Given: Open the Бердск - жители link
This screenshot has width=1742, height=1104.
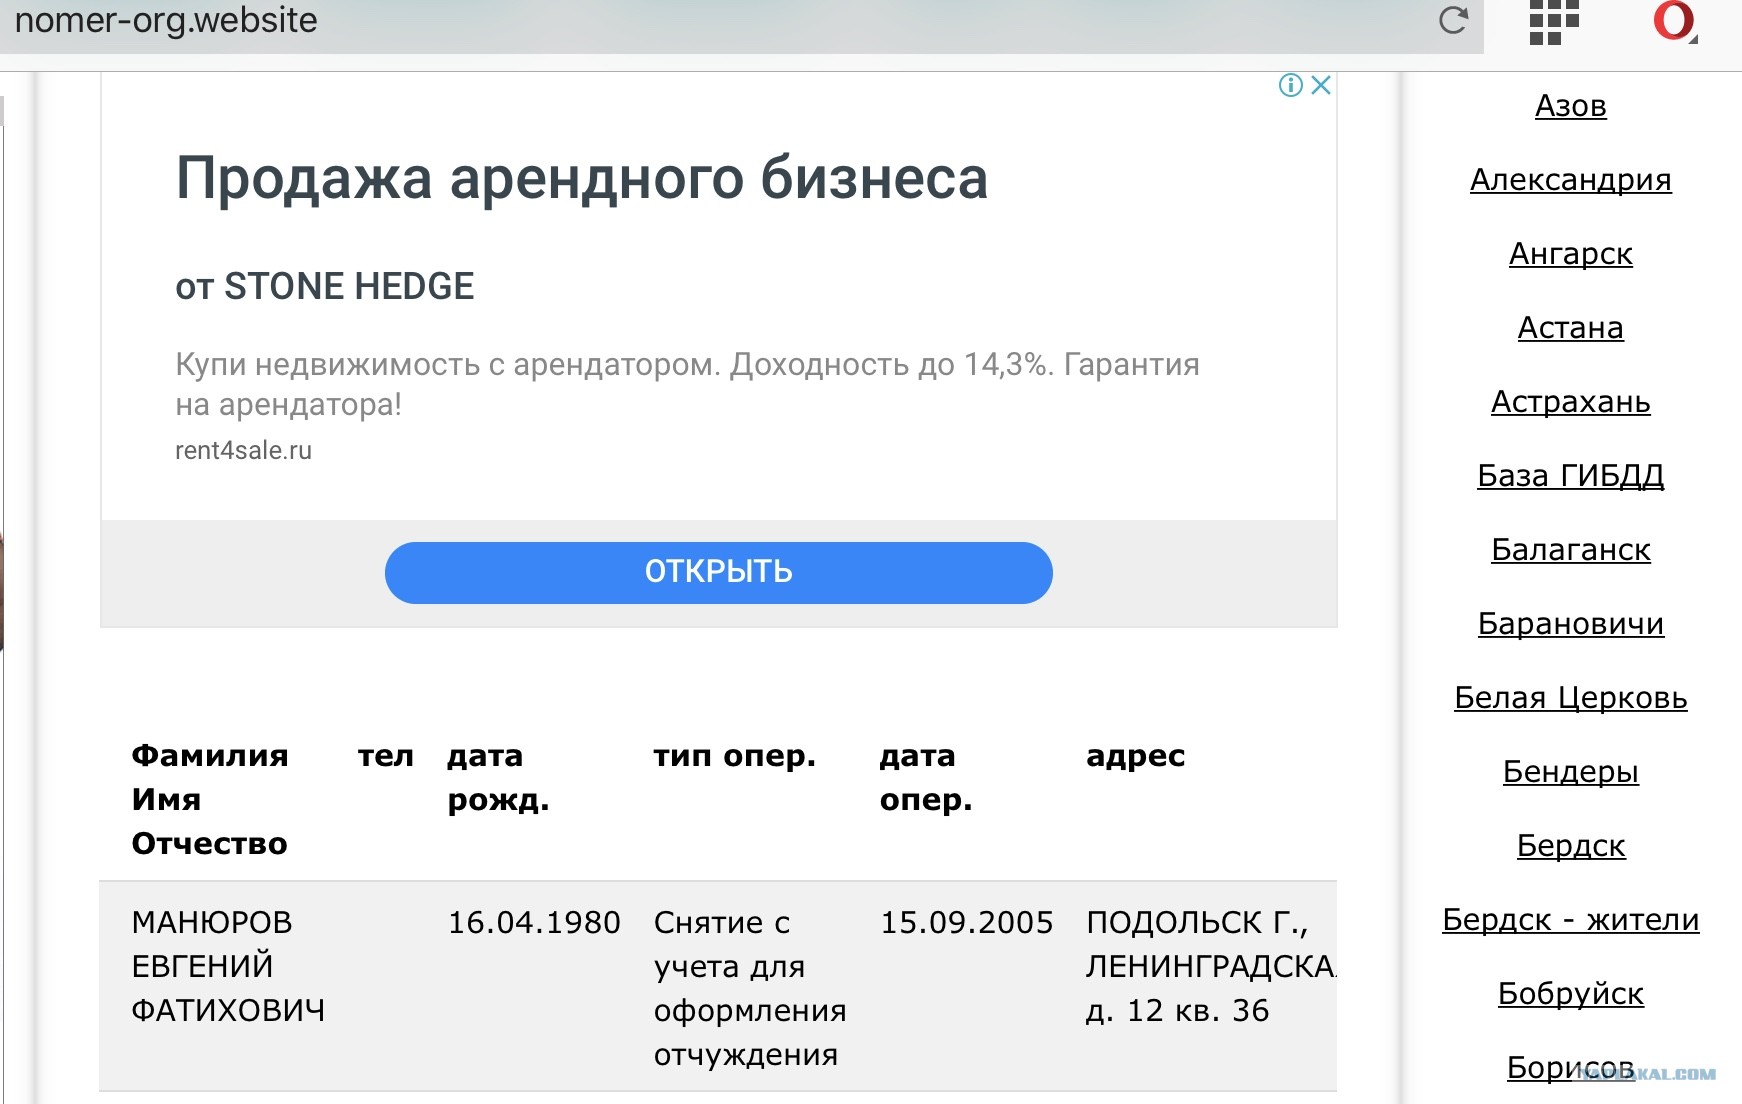Looking at the screenshot, I should click(x=1570, y=919).
